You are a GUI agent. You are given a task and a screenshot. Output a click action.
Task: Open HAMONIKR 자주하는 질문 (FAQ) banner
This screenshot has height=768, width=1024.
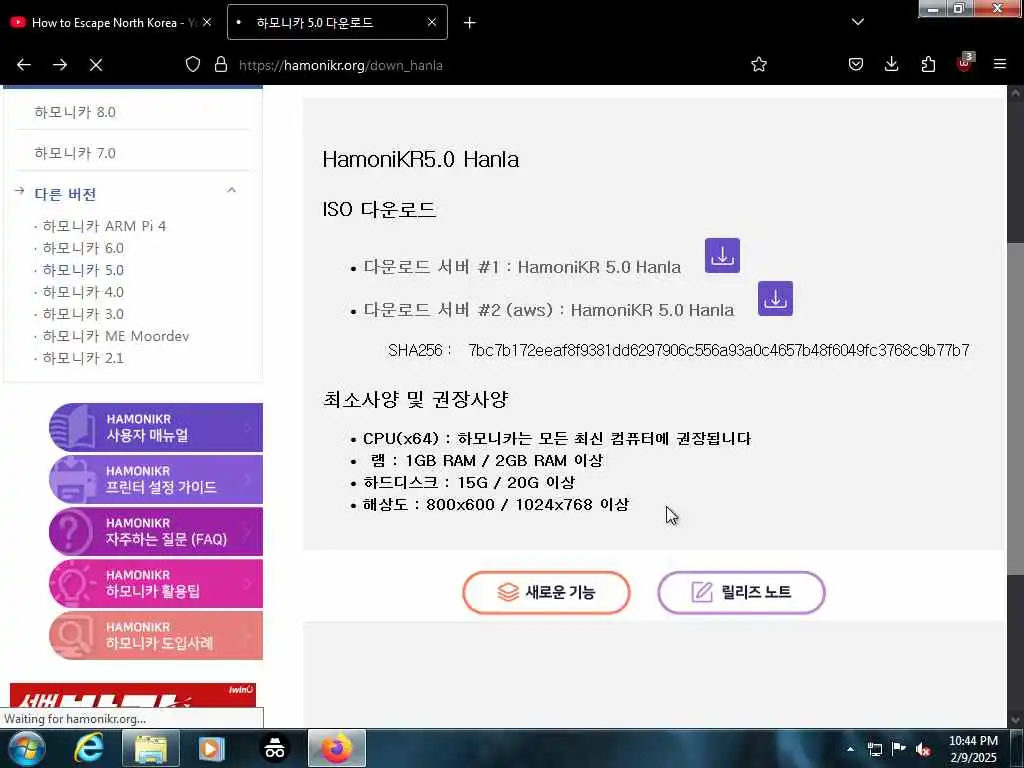156,532
